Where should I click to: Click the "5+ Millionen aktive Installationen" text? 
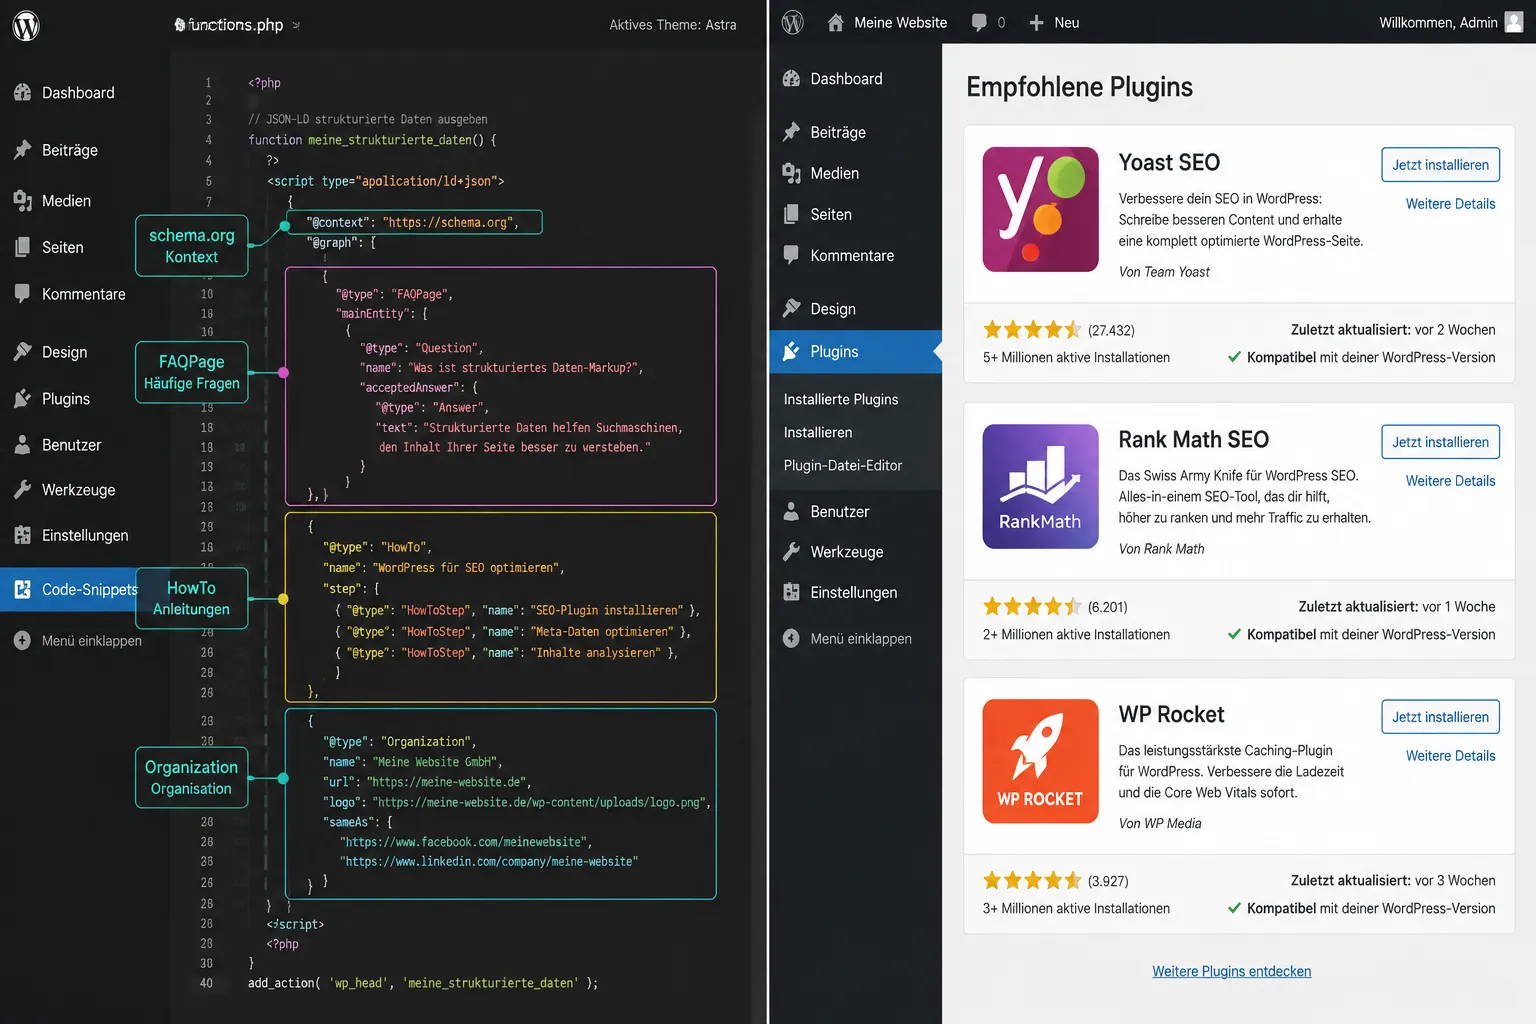click(1076, 357)
